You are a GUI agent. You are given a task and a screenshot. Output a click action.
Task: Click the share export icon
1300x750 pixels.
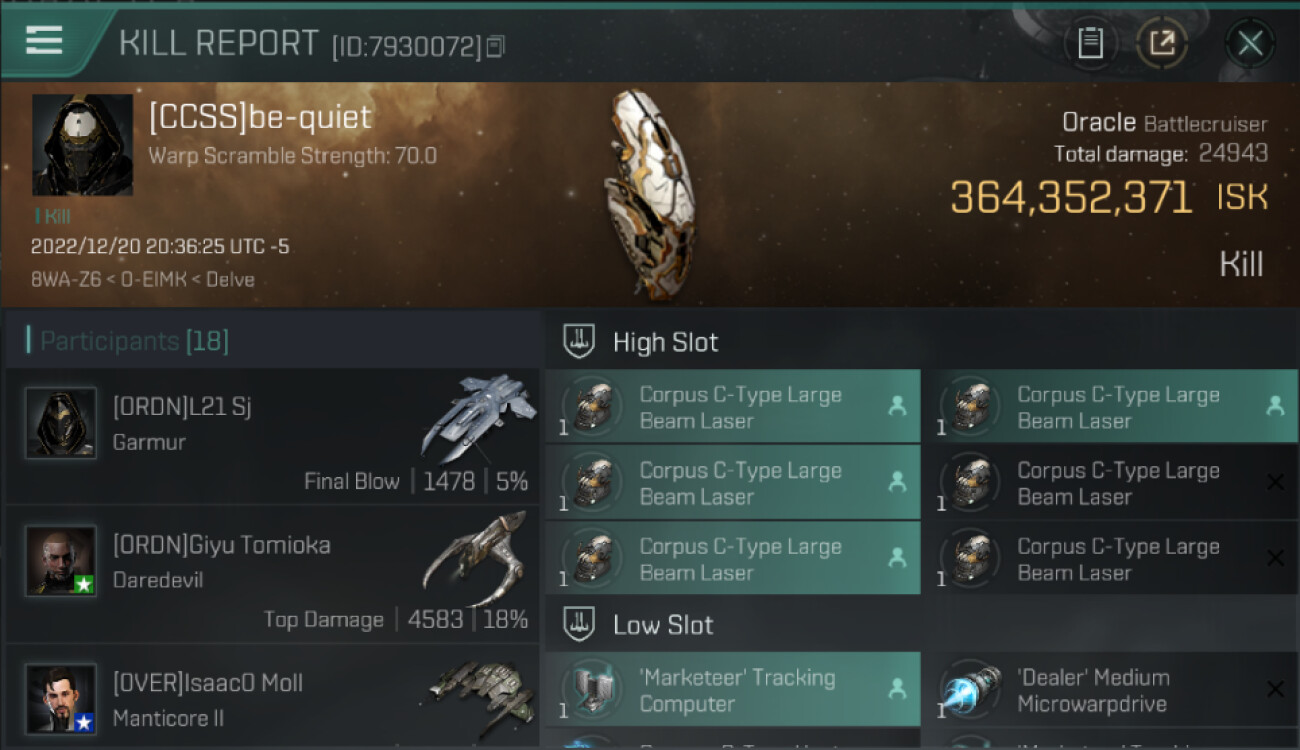click(x=1162, y=43)
